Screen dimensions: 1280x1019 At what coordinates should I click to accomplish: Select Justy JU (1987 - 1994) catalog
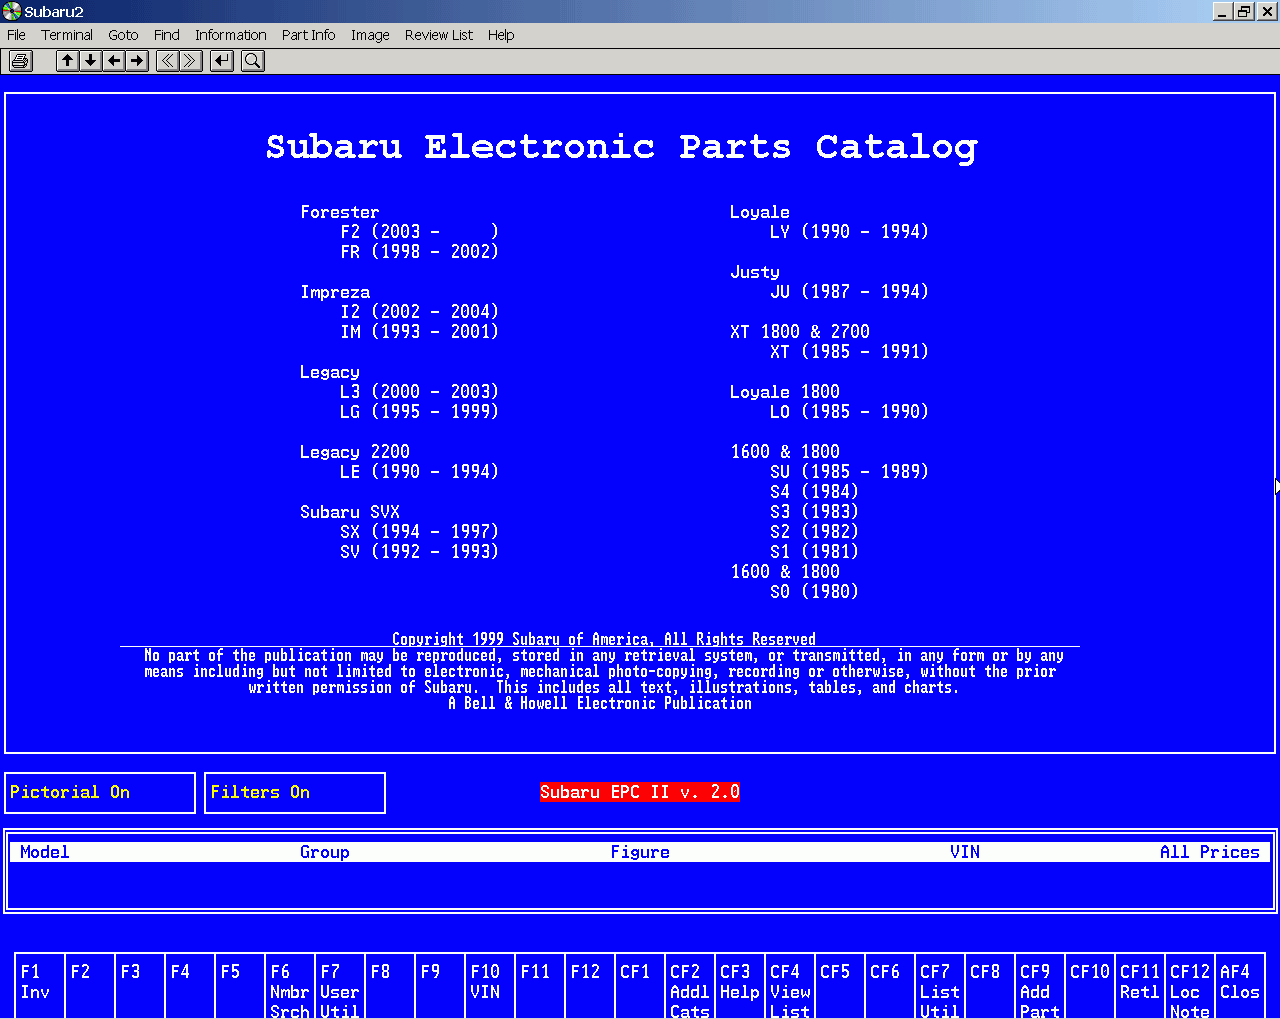pyautogui.click(x=849, y=292)
